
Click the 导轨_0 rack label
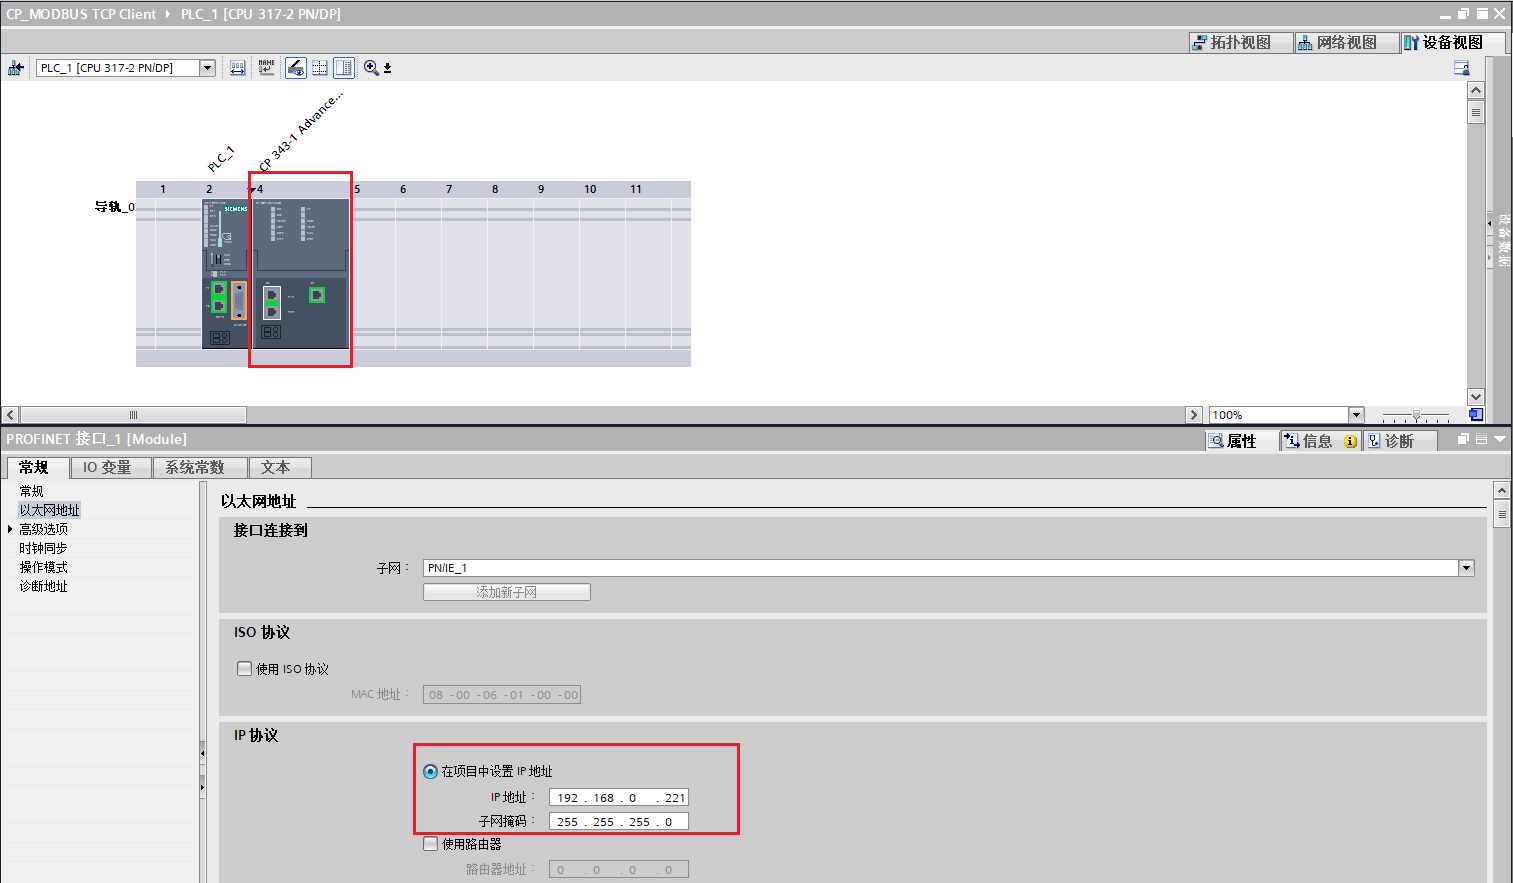[x=114, y=207]
